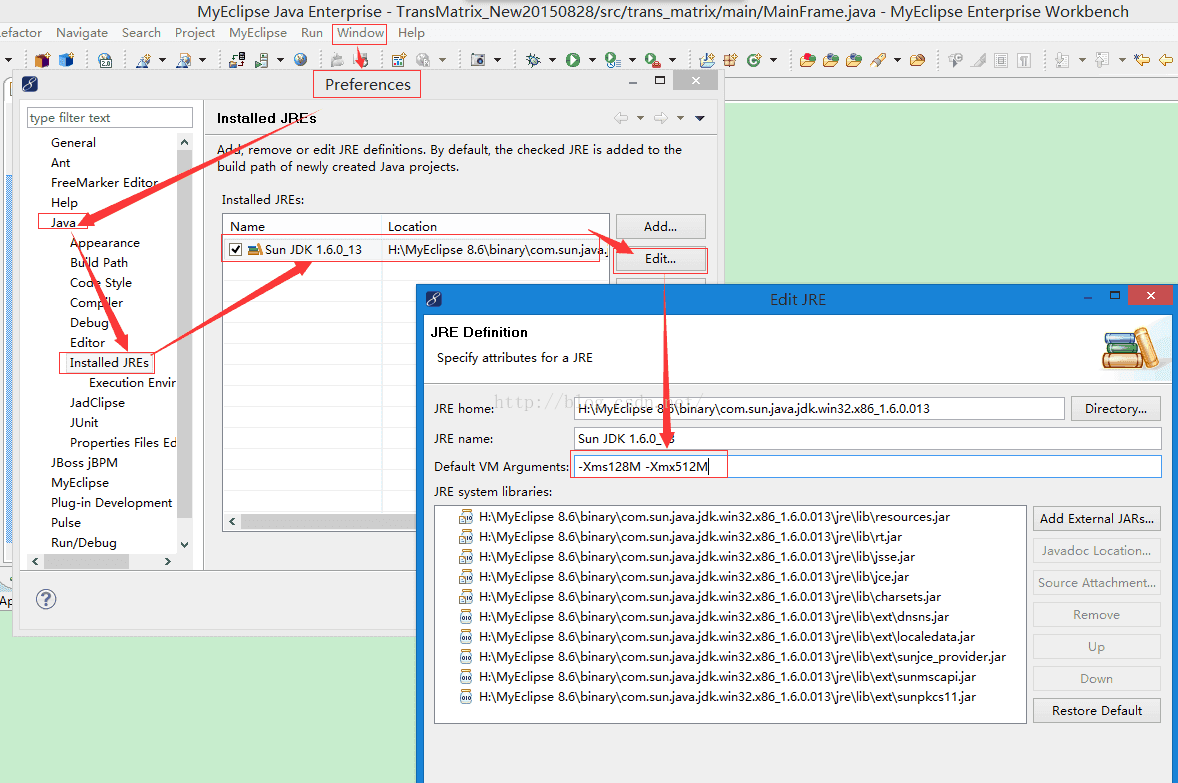Image resolution: width=1178 pixels, height=783 pixels.
Task: Open the New Java Class dropdown arrow
Action: (773, 60)
